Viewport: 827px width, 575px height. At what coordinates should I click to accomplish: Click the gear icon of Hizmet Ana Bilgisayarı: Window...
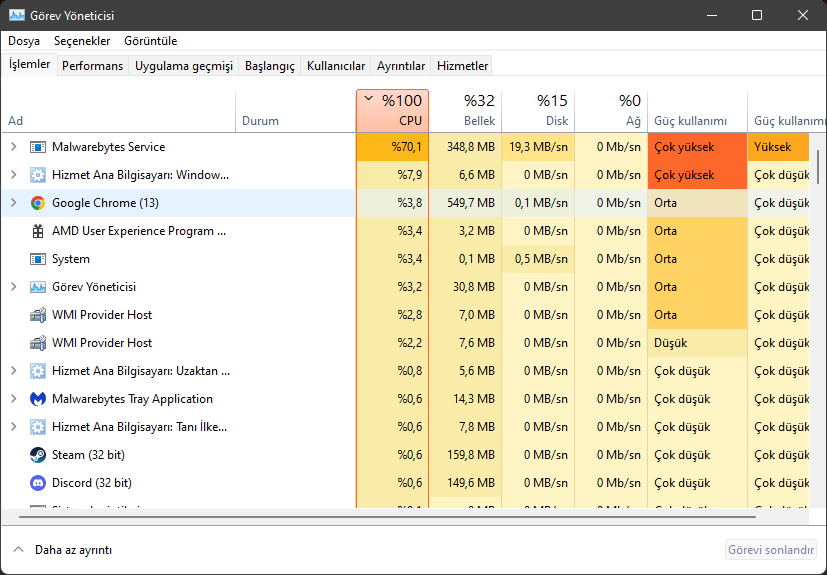[x=37, y=175]
